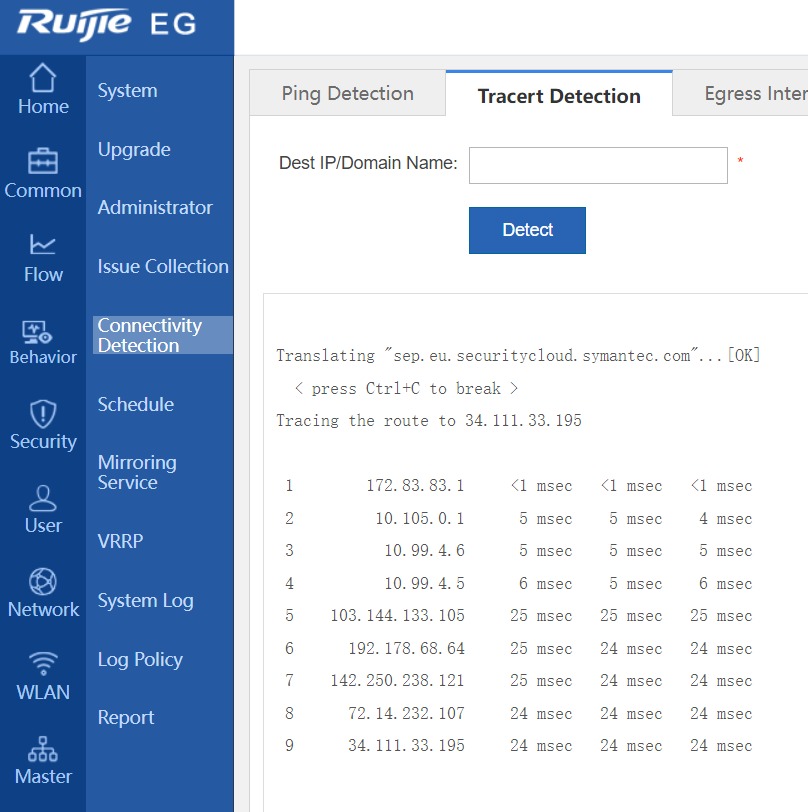The width and height of the screenshot is (808, 812).
Task: Switch to the Ping Detection tab
Action: 347,94
